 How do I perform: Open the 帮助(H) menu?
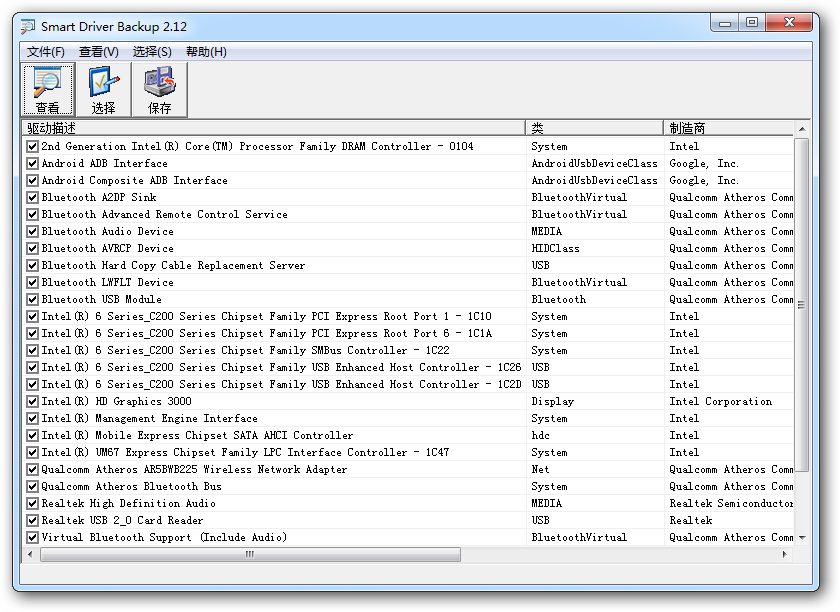206,51
